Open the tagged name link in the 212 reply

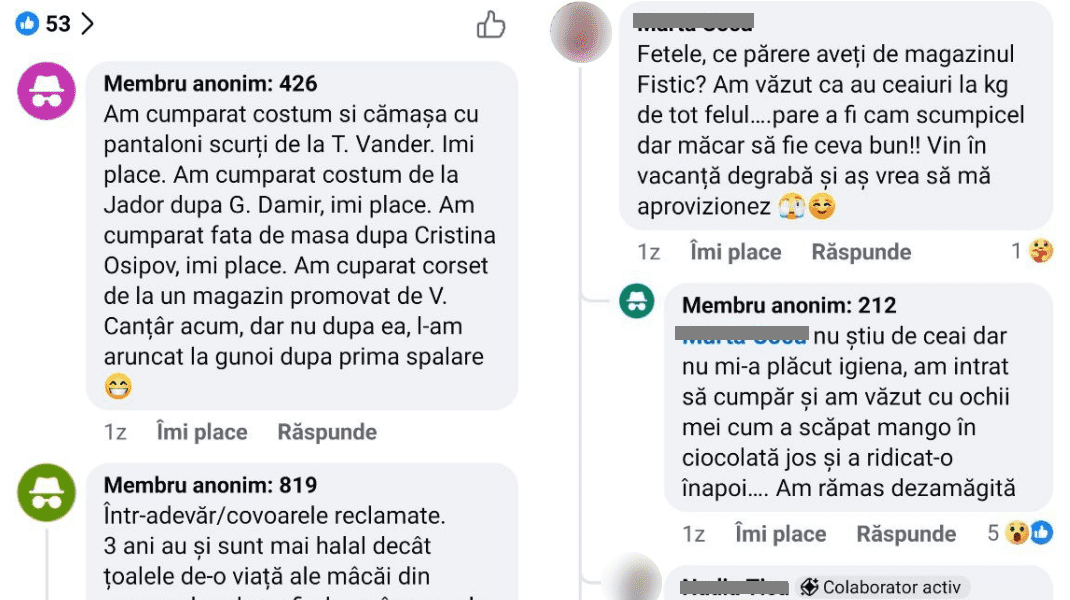coord(742,335)
